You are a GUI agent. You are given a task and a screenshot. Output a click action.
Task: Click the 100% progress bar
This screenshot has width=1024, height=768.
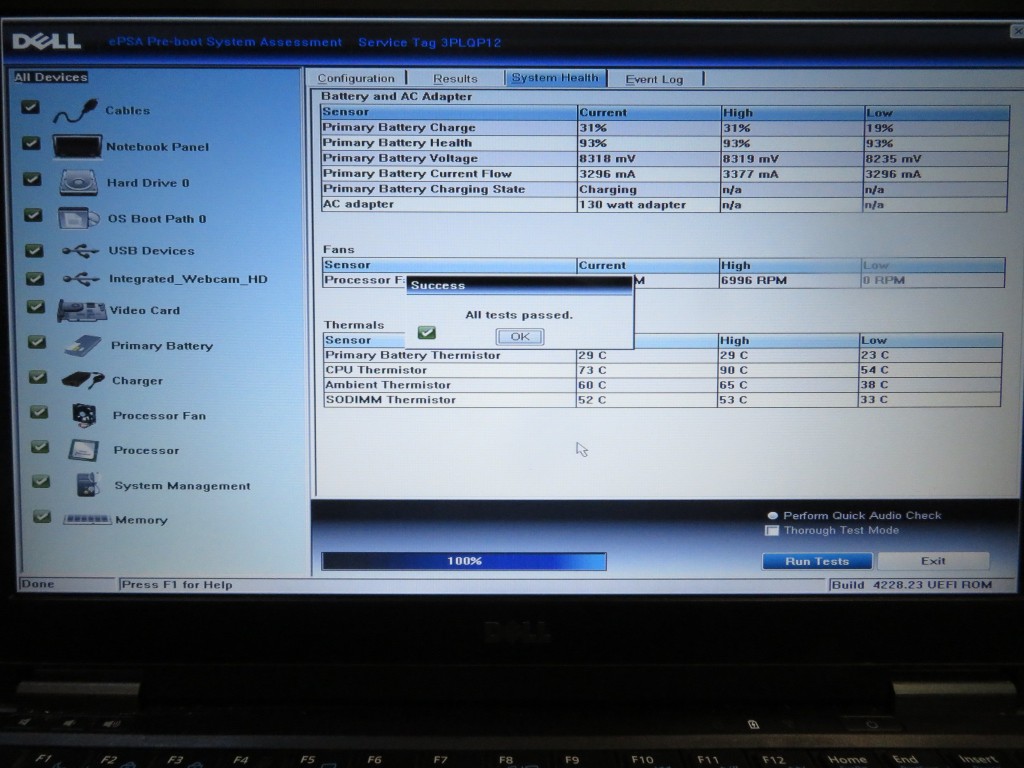[464, 561]
